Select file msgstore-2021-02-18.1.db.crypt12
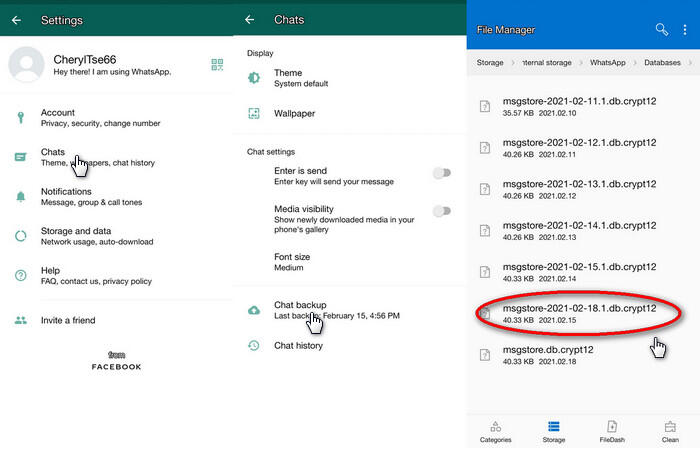This screenshot has width=700, height=452. click(x=579, y=314)
